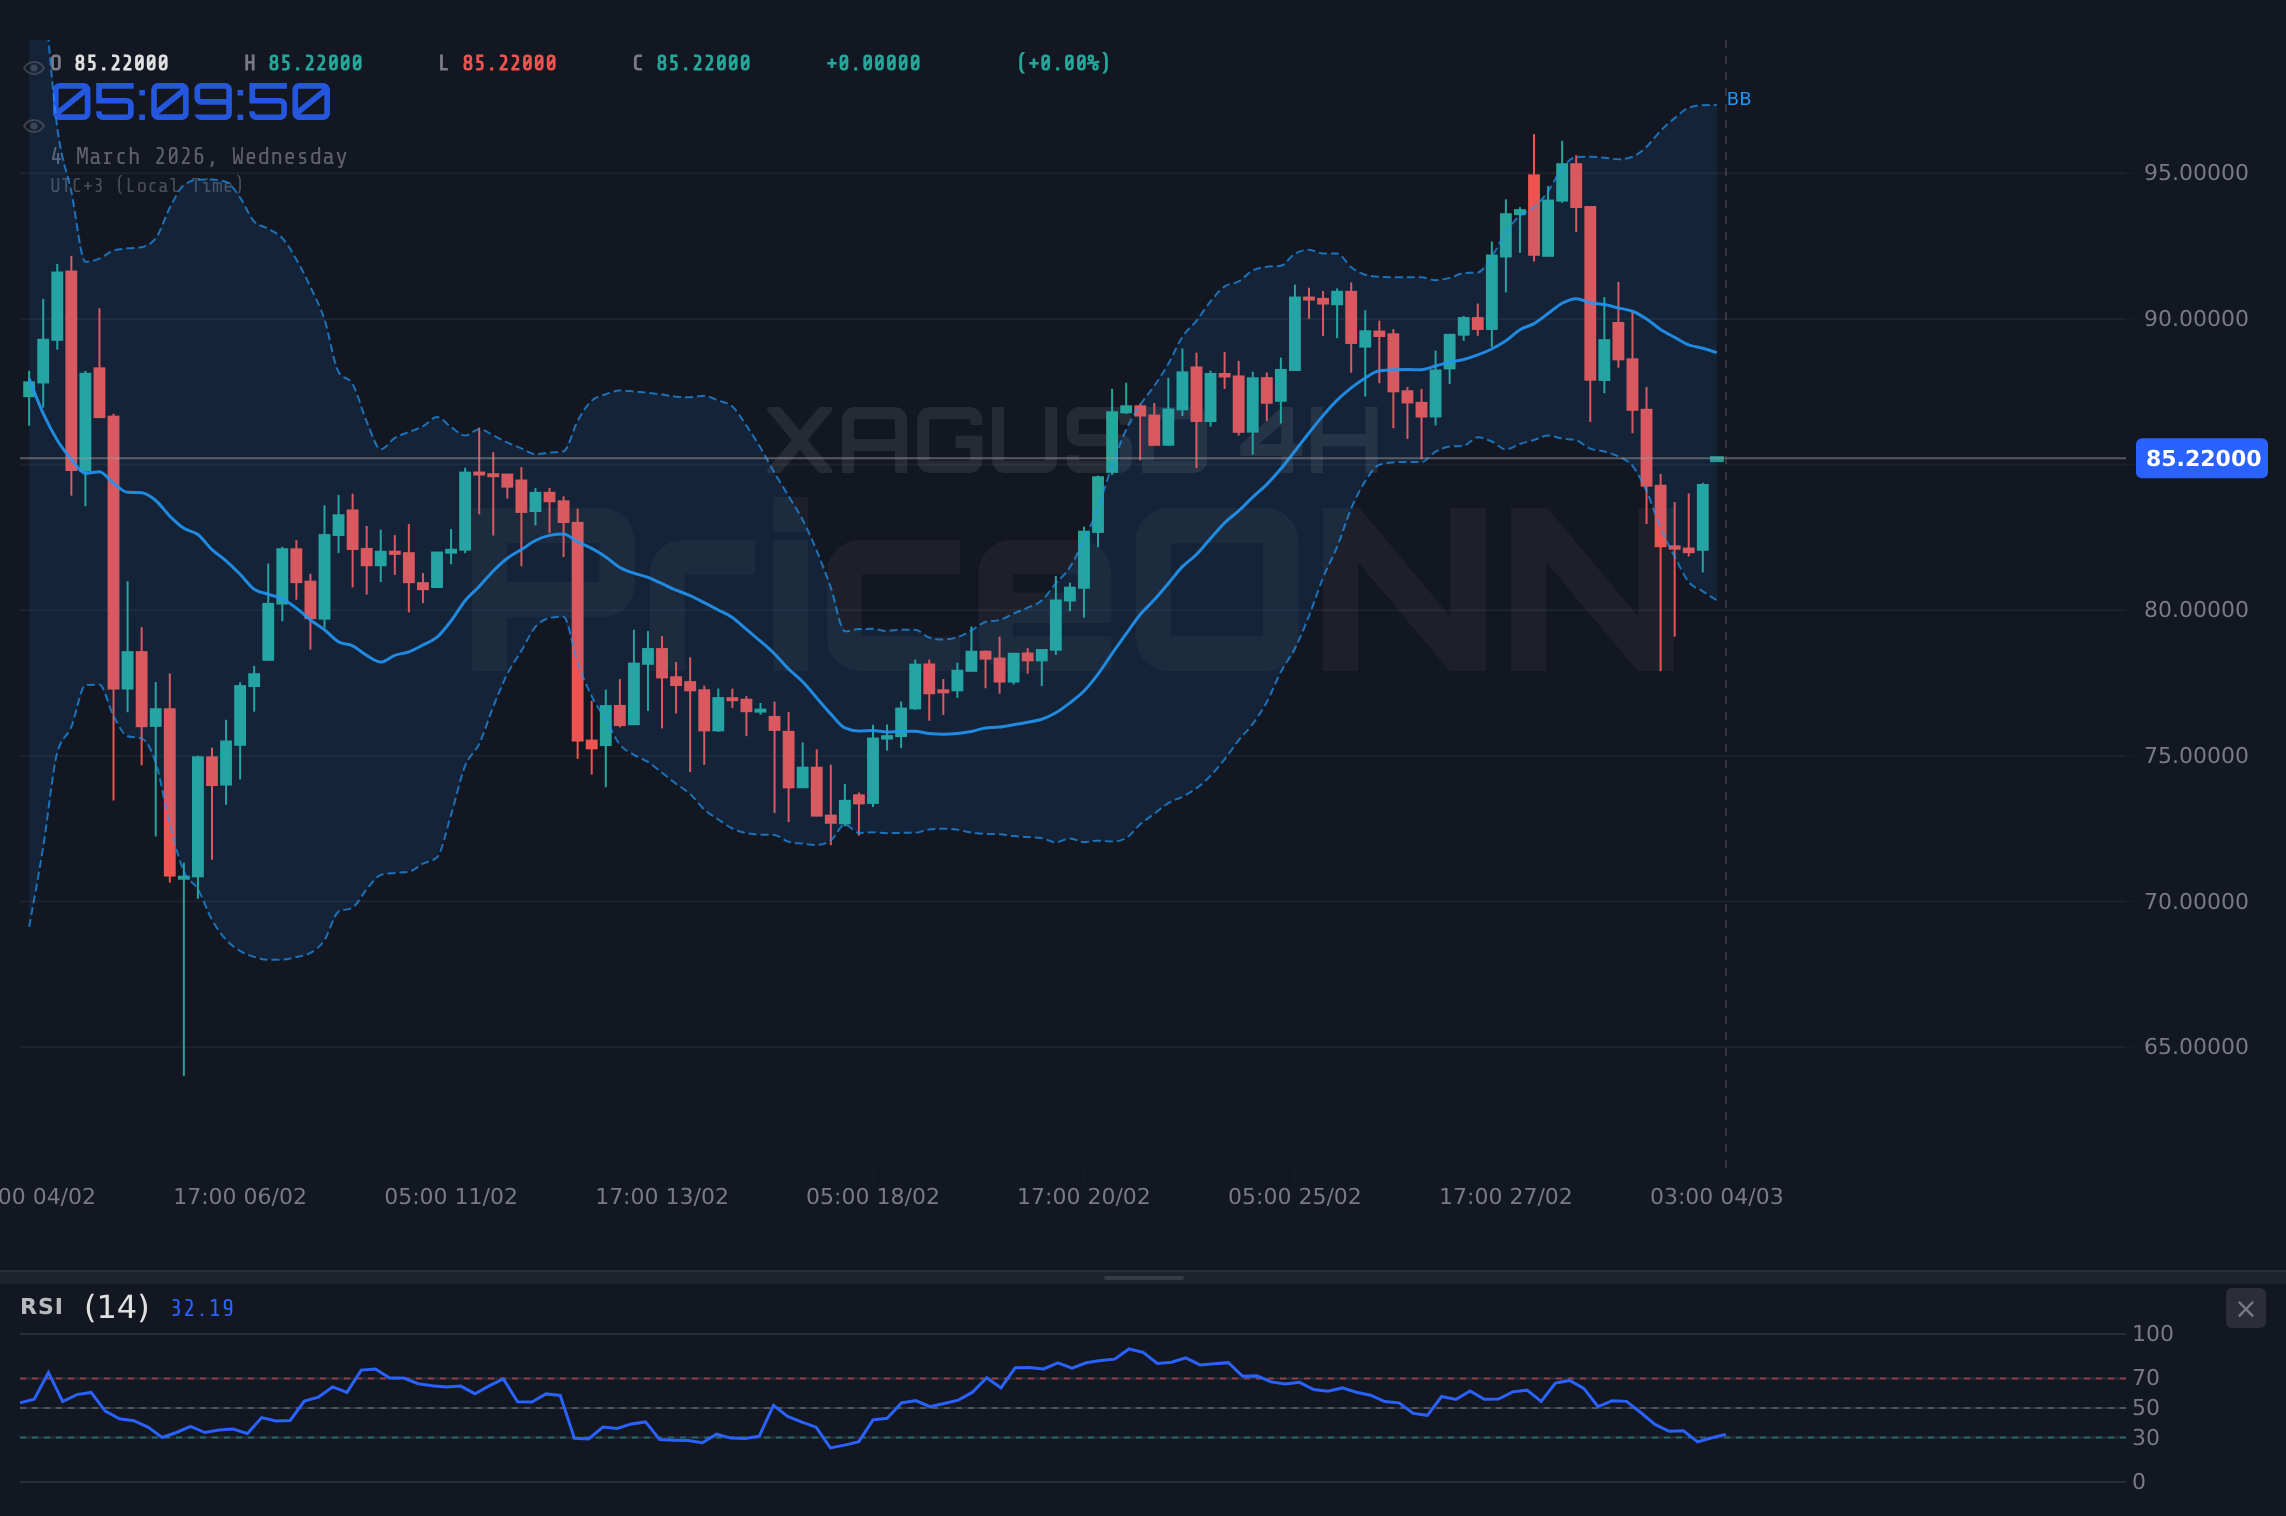Click the percent change (+0.00%) readout

click(x=1064, y=62)
